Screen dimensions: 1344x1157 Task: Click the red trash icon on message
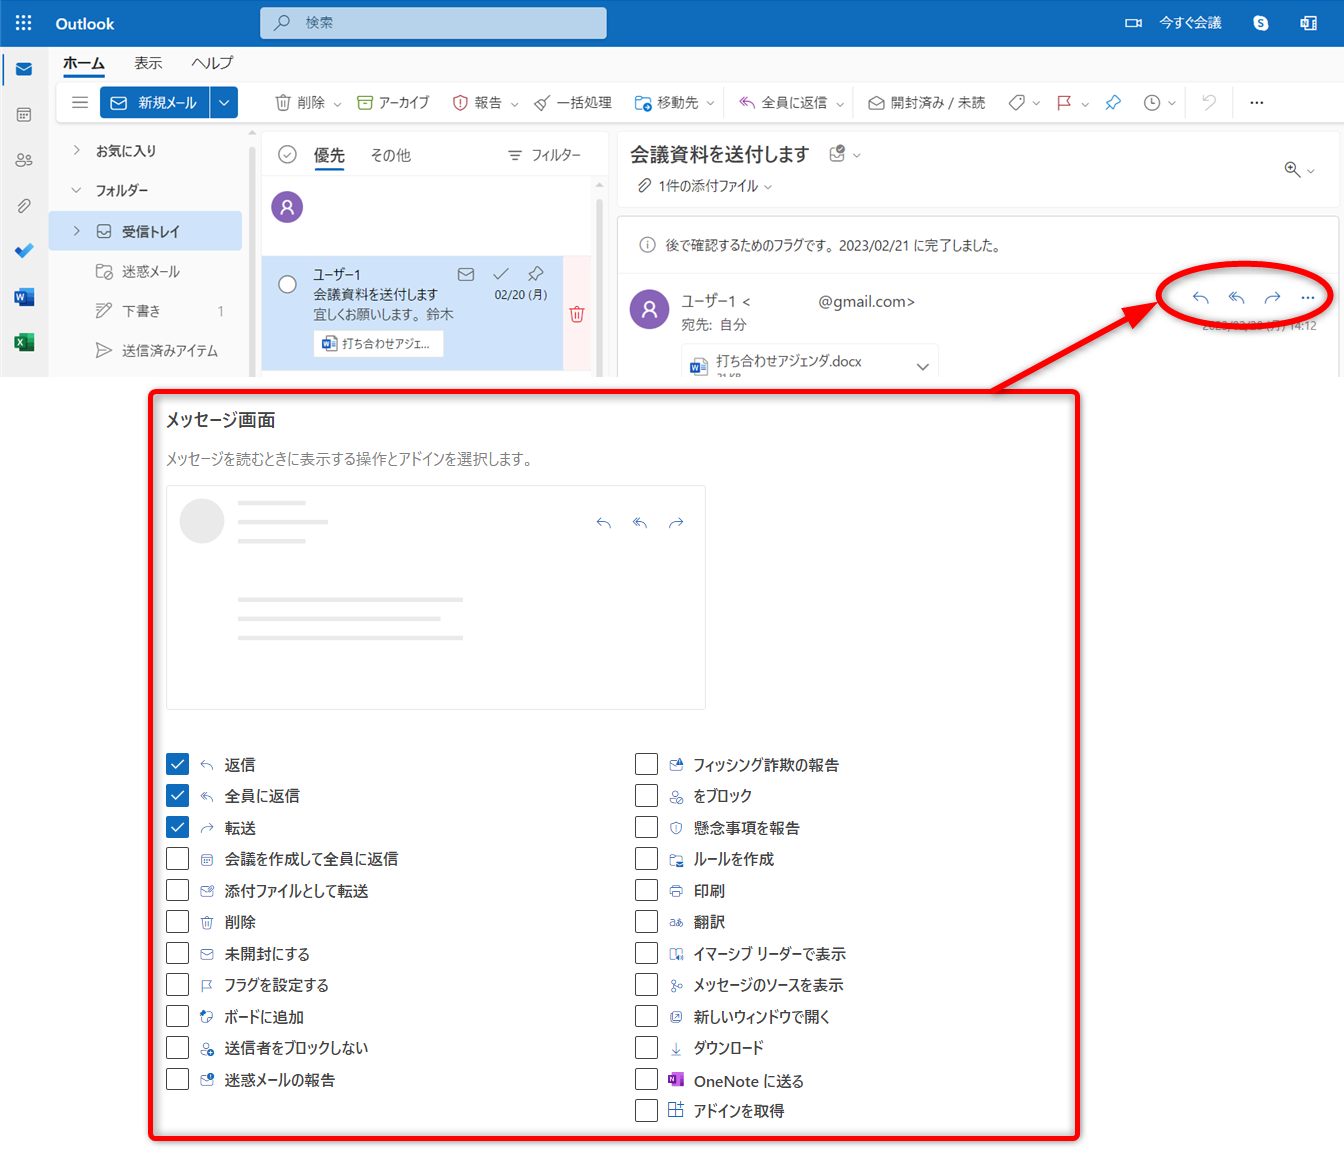(577, 314)
